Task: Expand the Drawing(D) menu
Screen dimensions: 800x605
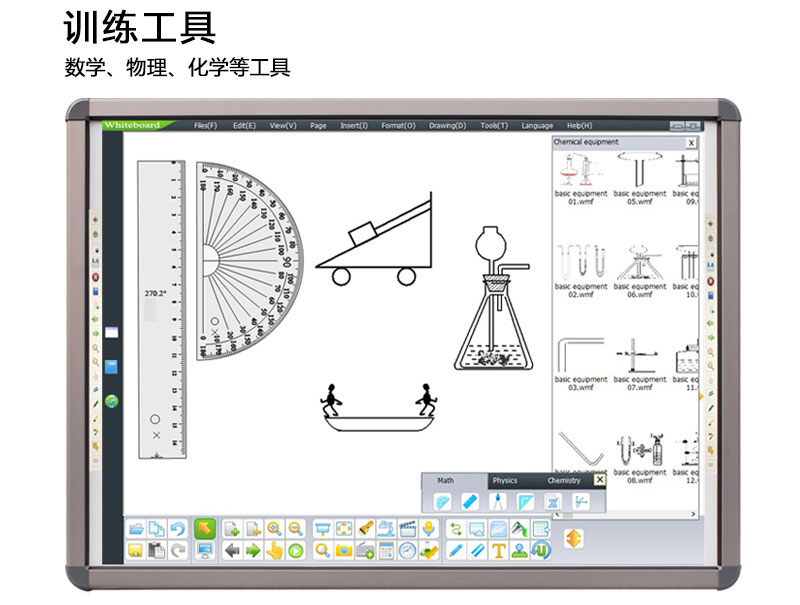Action: pyautogui.click(x=447, y=125)
